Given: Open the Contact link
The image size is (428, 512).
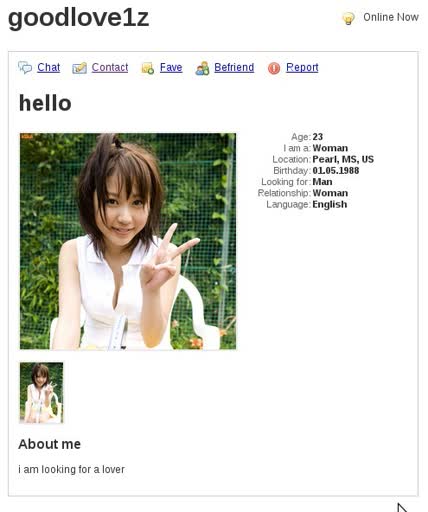Looking at the screenshot, I should tap(110, 67).
